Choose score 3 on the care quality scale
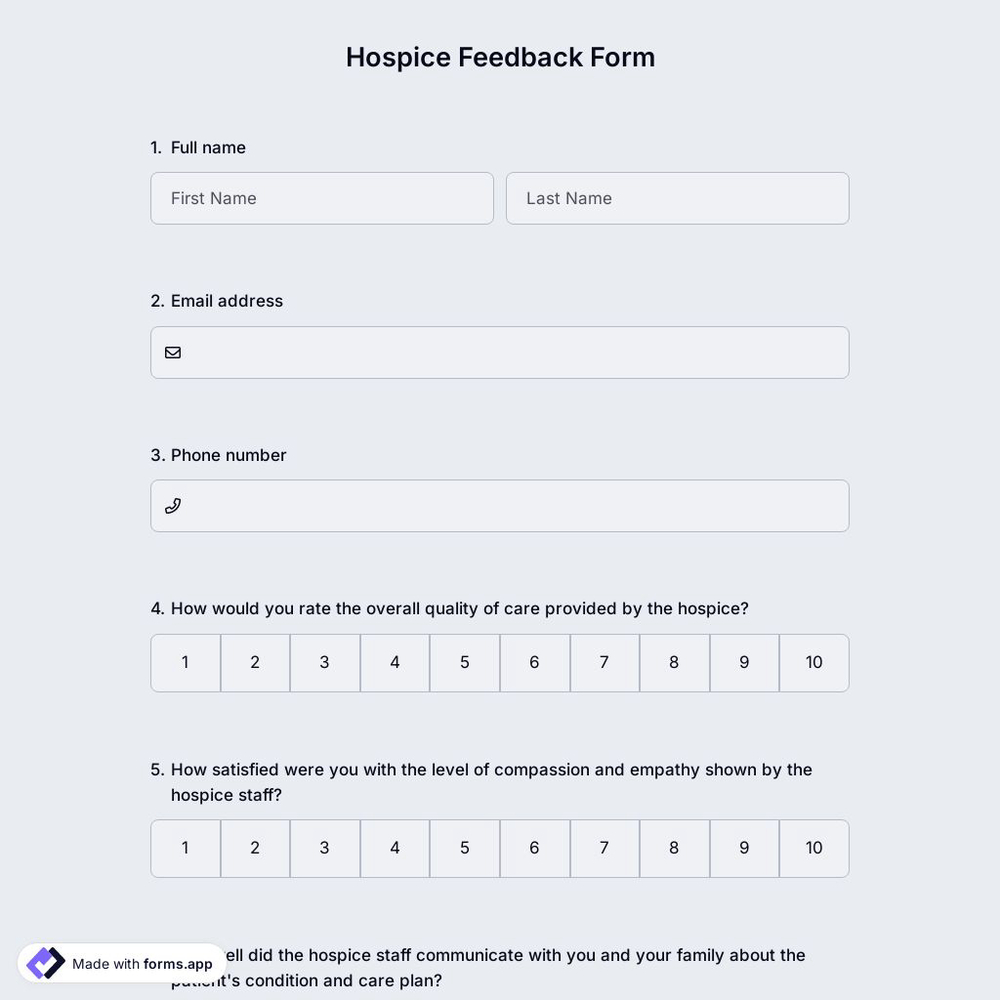Image resolution: width=1000 pixels, height=1000 pixels. pyautogui.click(x=324, y=662)
